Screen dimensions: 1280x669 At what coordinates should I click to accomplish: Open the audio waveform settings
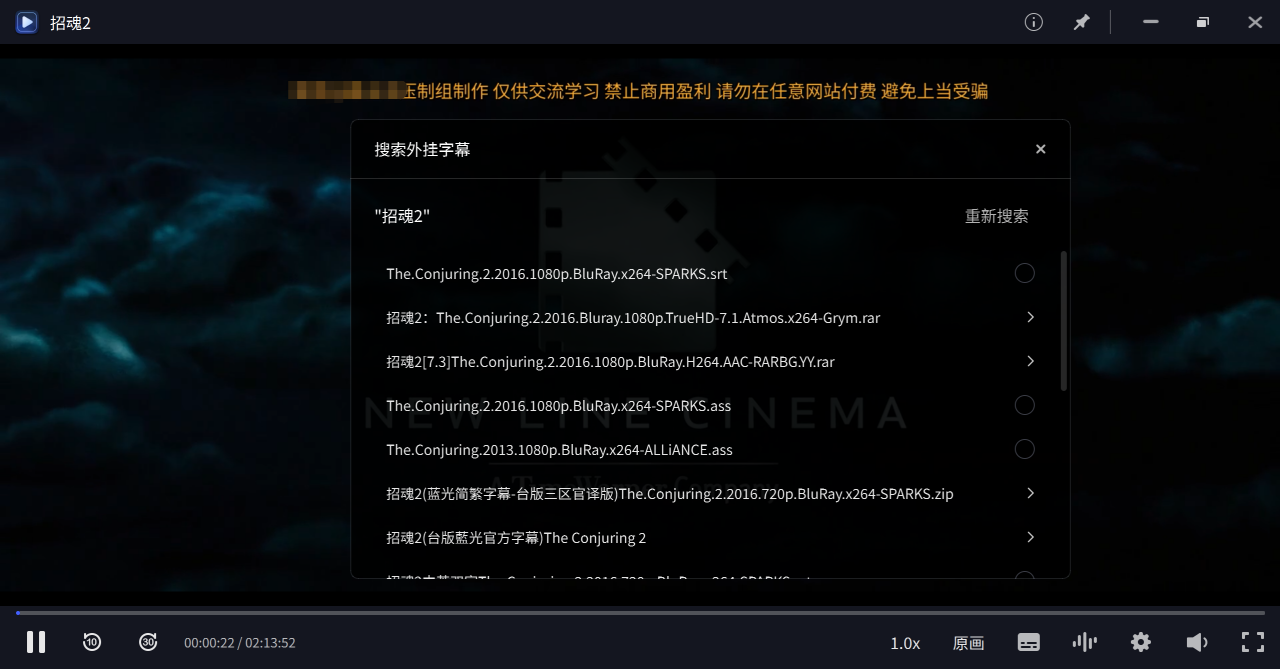[x=1084, y=642]
